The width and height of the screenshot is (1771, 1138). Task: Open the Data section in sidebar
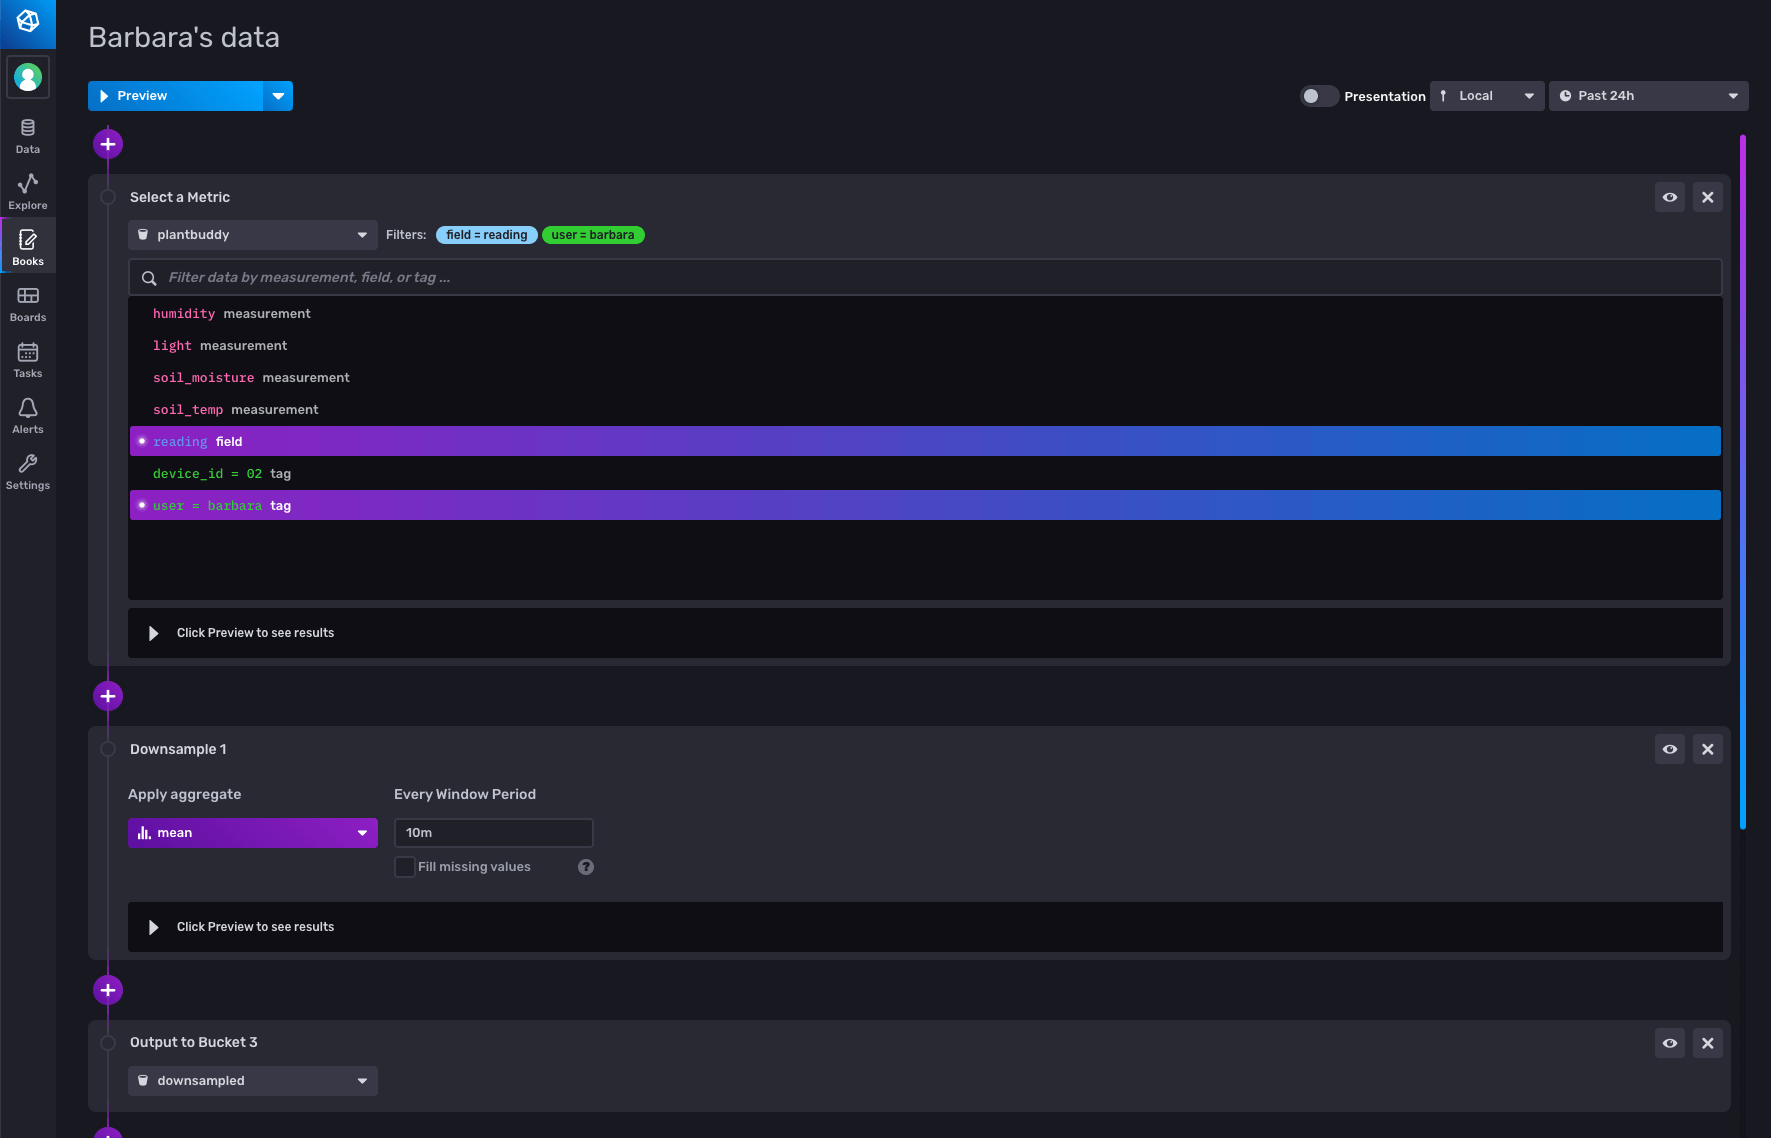tap(28, 136)
